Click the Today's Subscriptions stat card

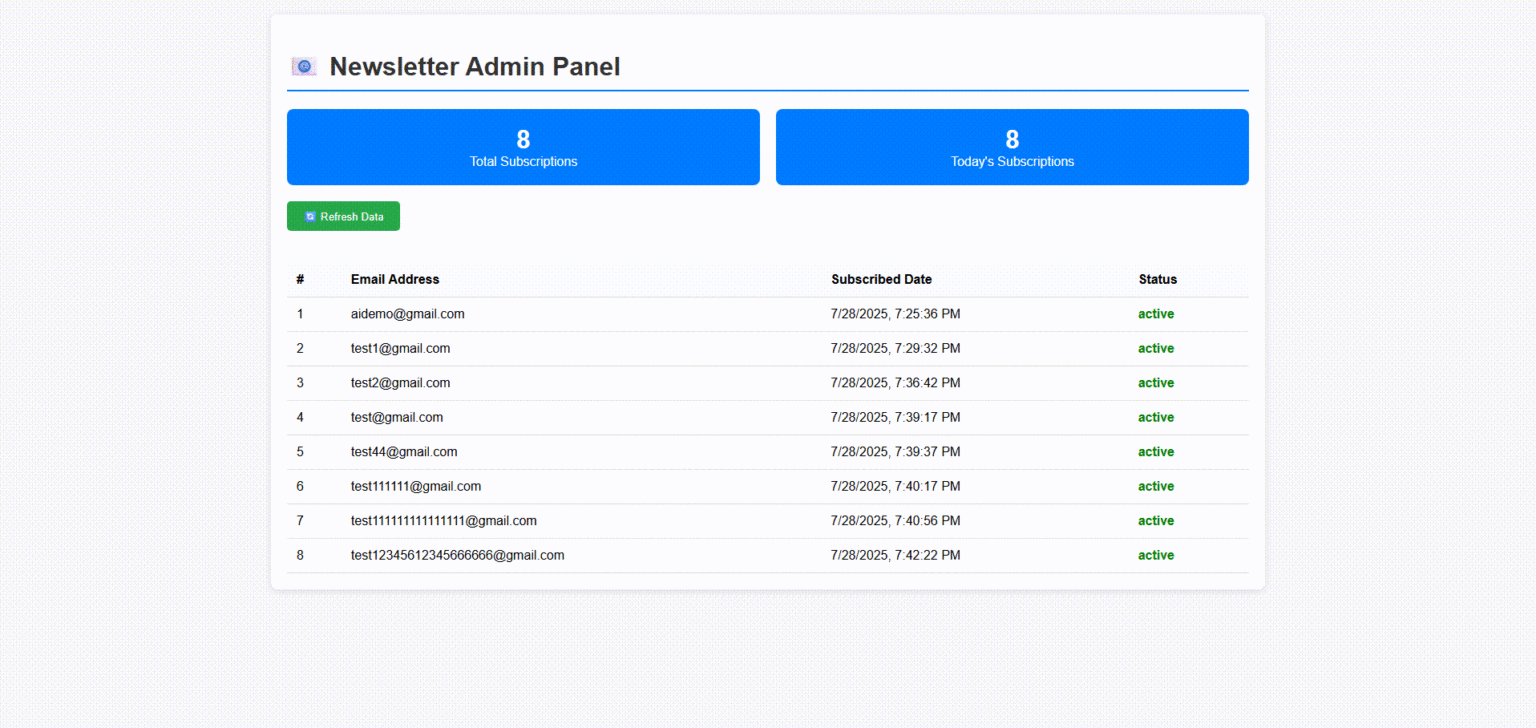tap(1012, 147)
